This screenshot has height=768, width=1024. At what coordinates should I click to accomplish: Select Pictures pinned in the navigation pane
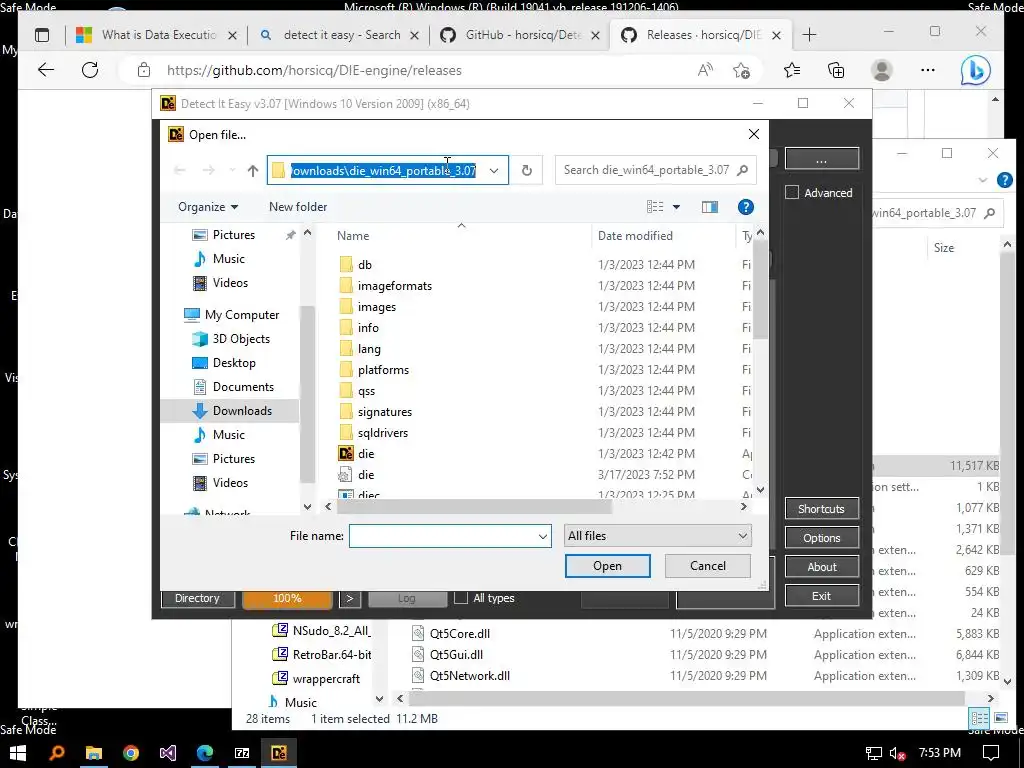point(233,234)
